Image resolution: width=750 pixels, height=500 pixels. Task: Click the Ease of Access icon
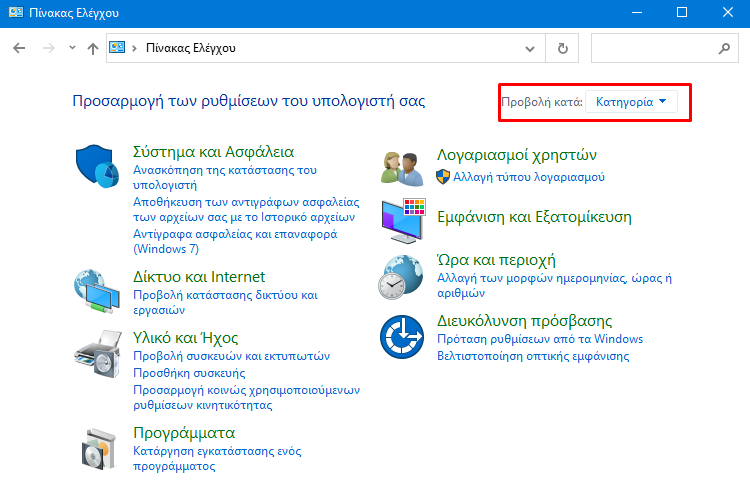tap(402, 337)
